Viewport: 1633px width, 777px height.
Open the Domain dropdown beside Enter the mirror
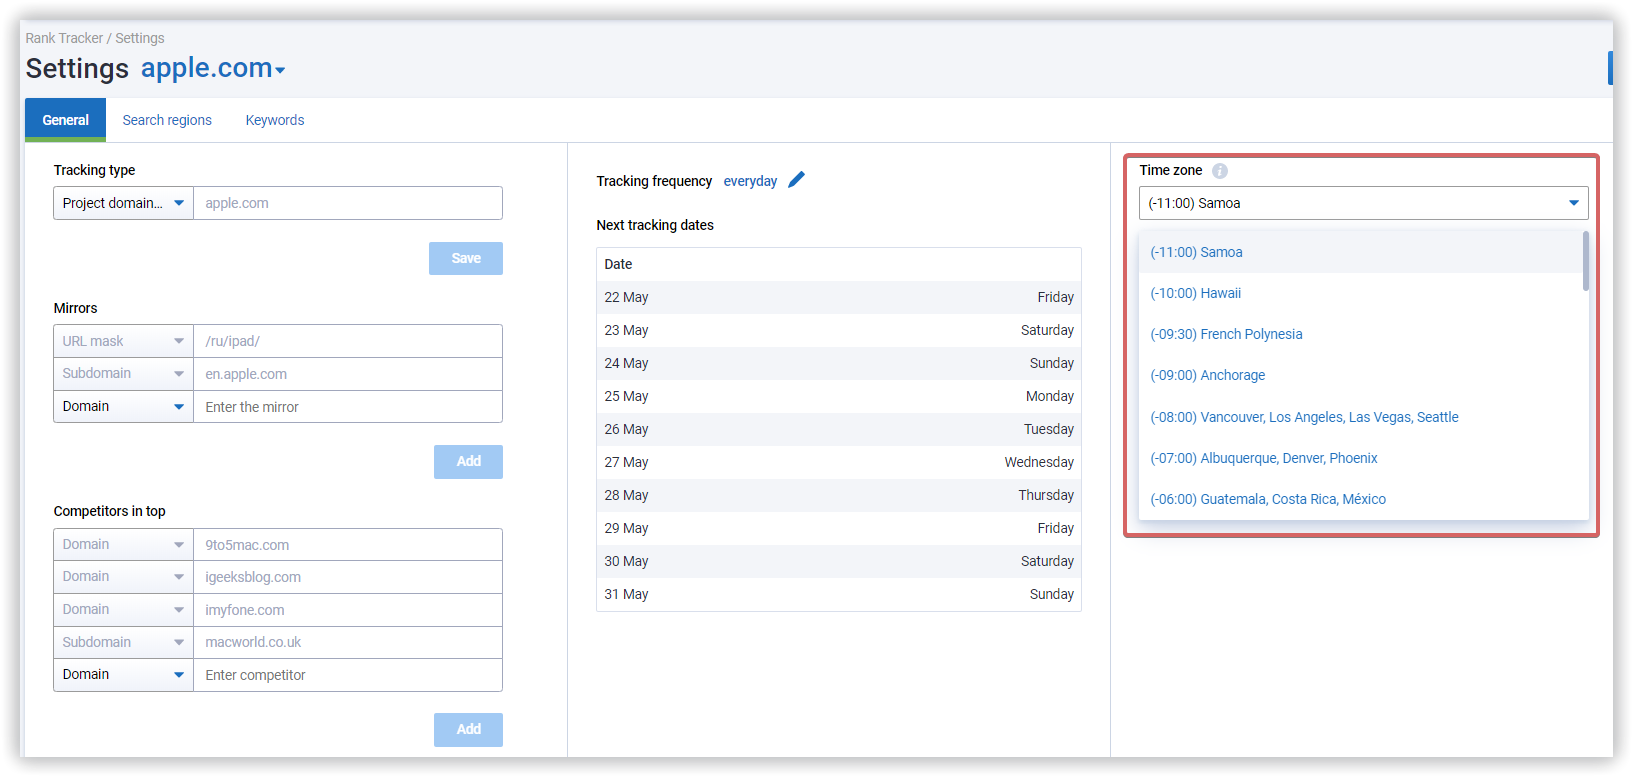pos(123,407)
